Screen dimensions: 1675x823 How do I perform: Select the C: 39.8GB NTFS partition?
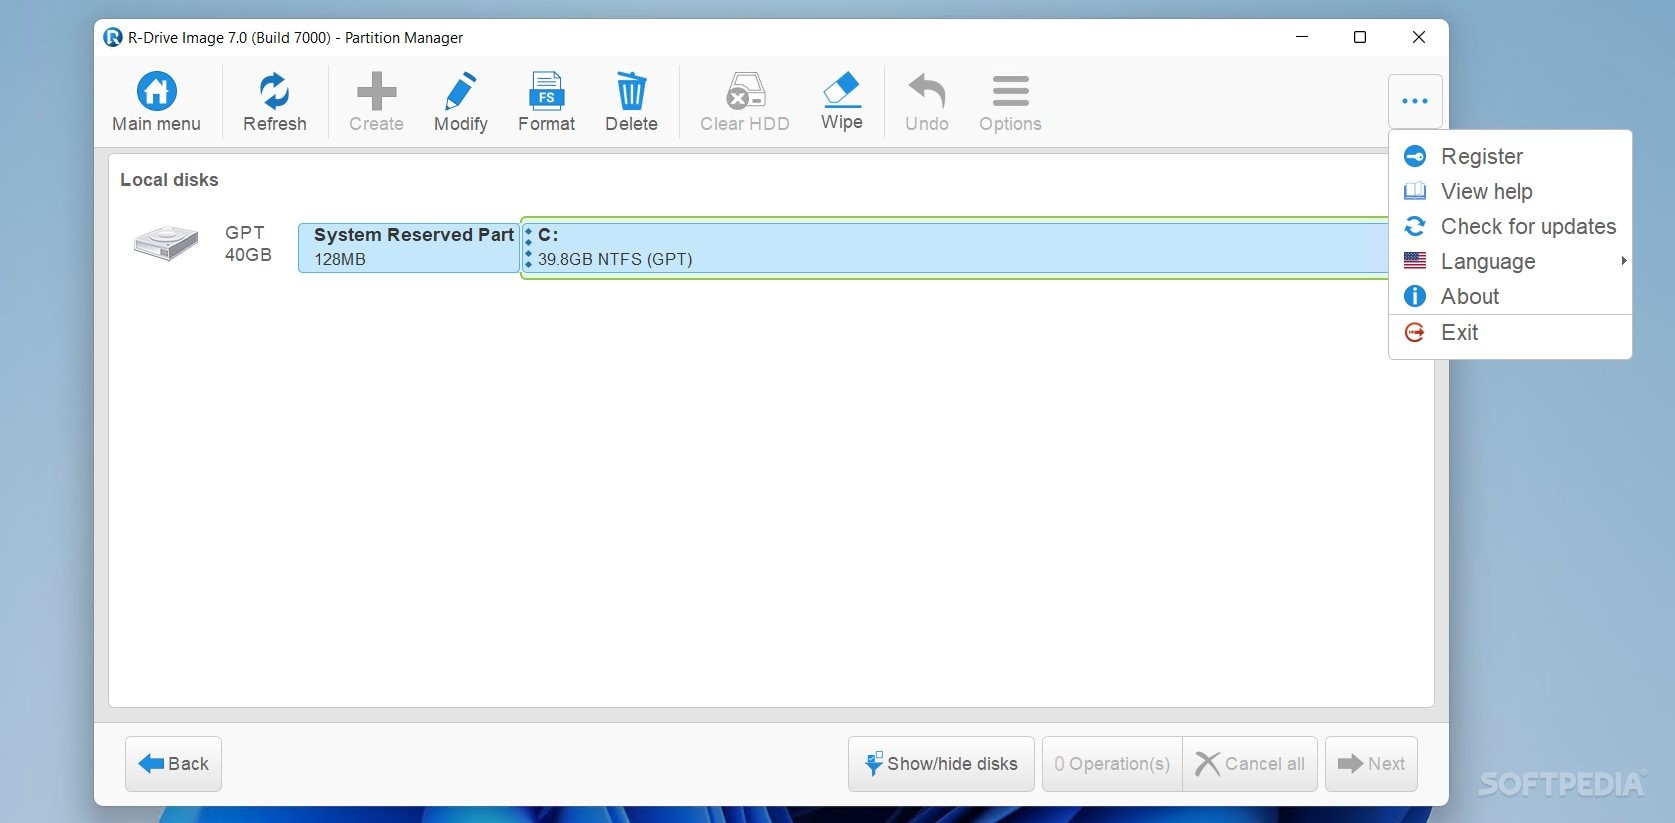click(x=954, y=247)
